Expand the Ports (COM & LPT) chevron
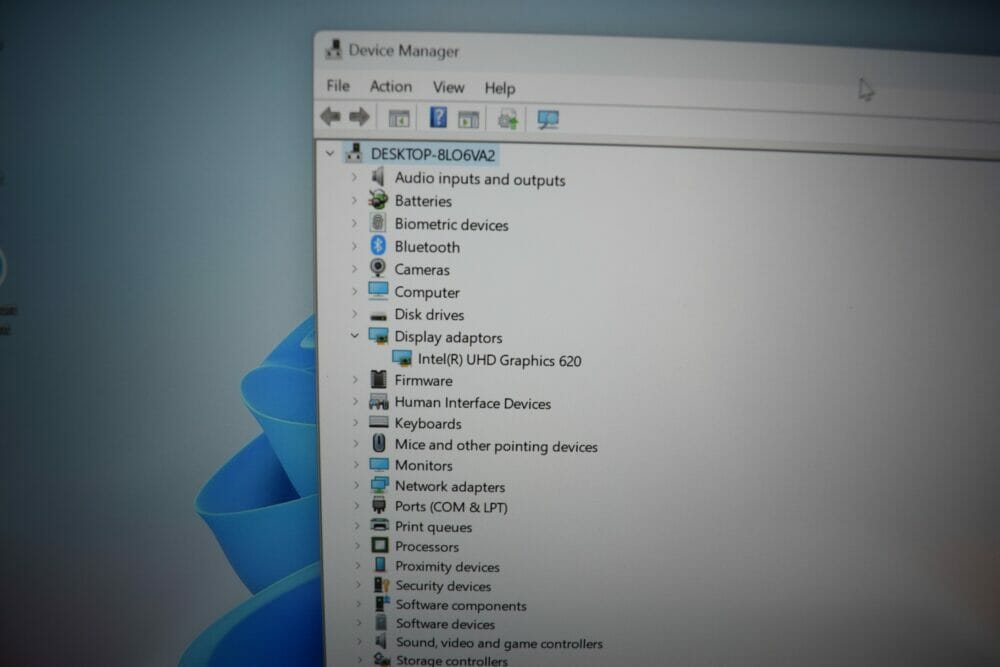 pyautogui.click(x=357, y=506)
